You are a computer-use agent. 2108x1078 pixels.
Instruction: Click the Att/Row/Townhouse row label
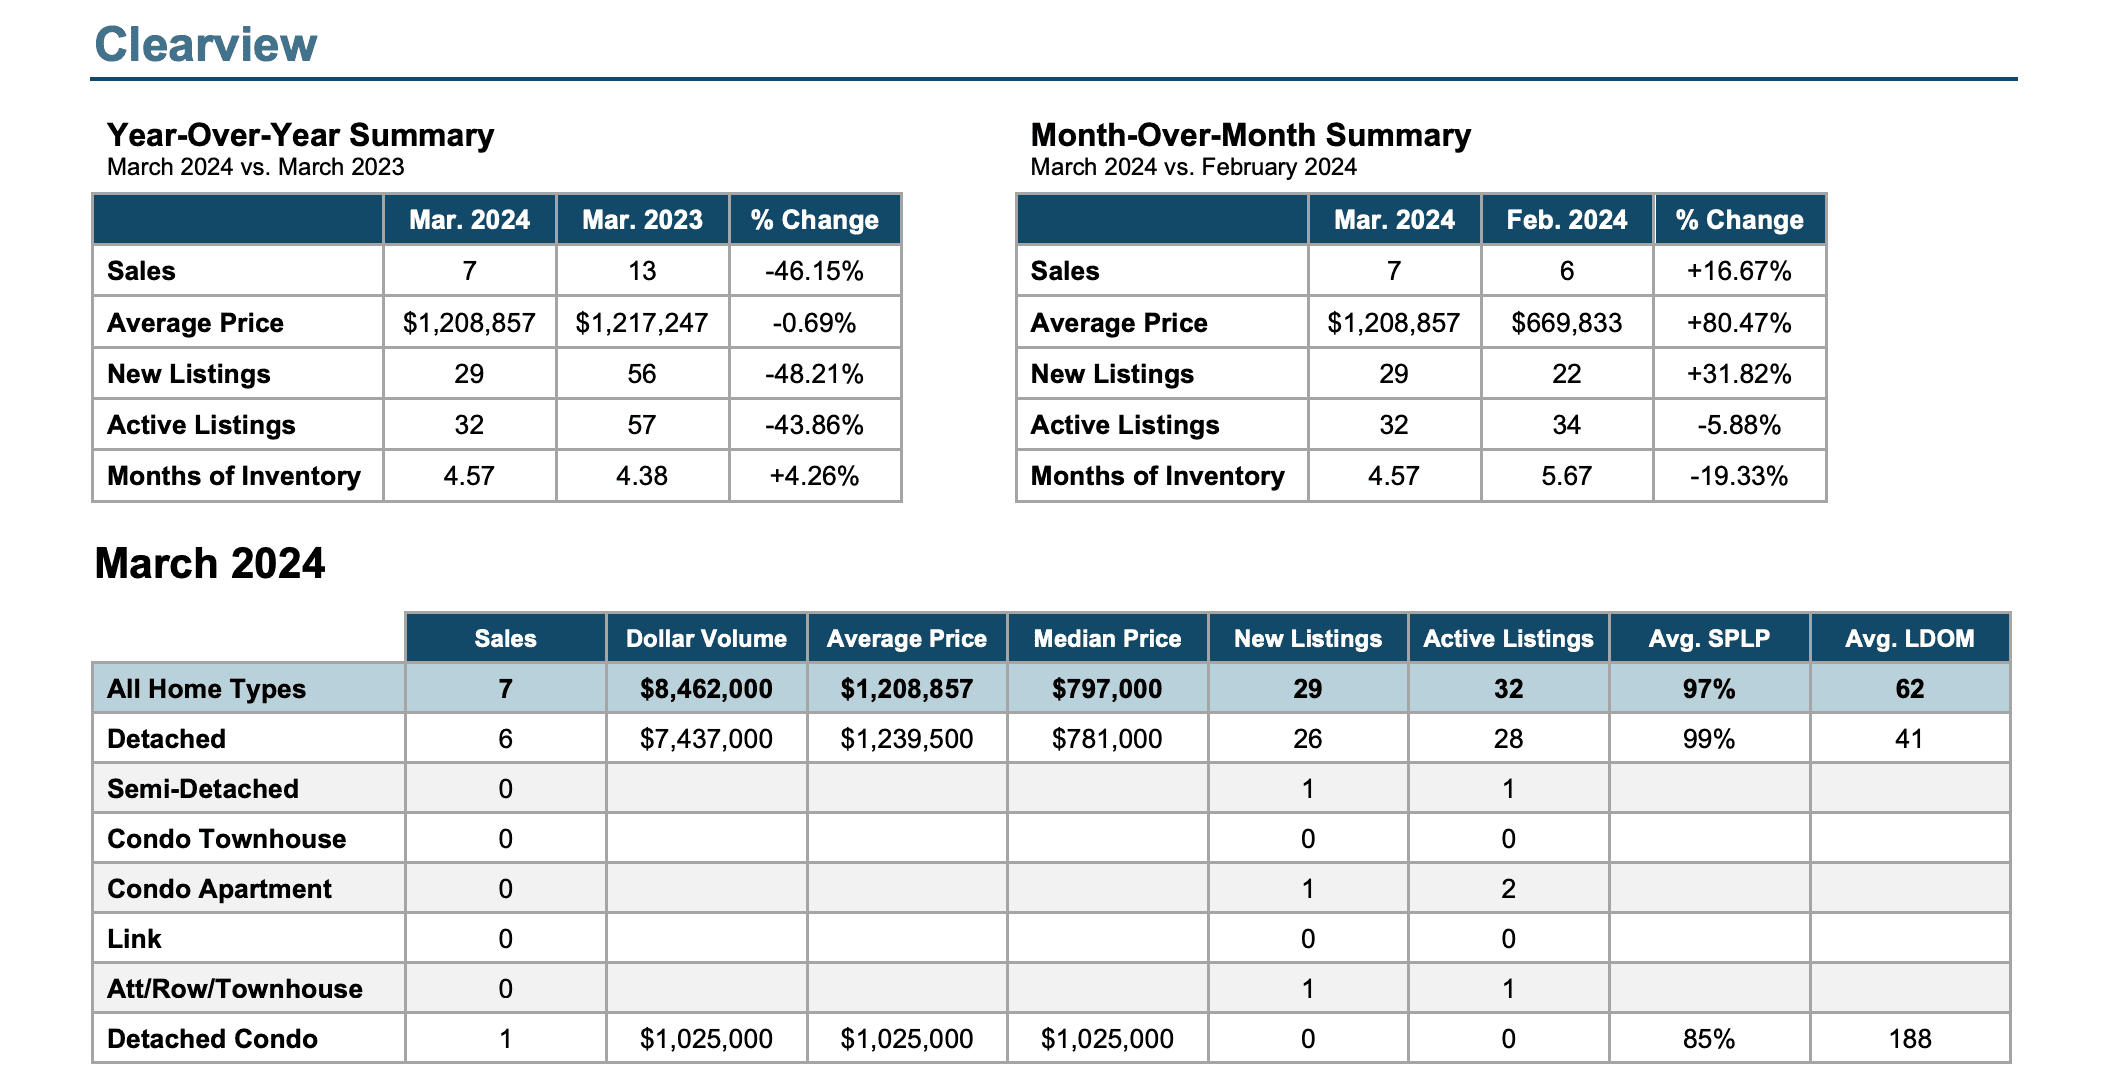235,989
